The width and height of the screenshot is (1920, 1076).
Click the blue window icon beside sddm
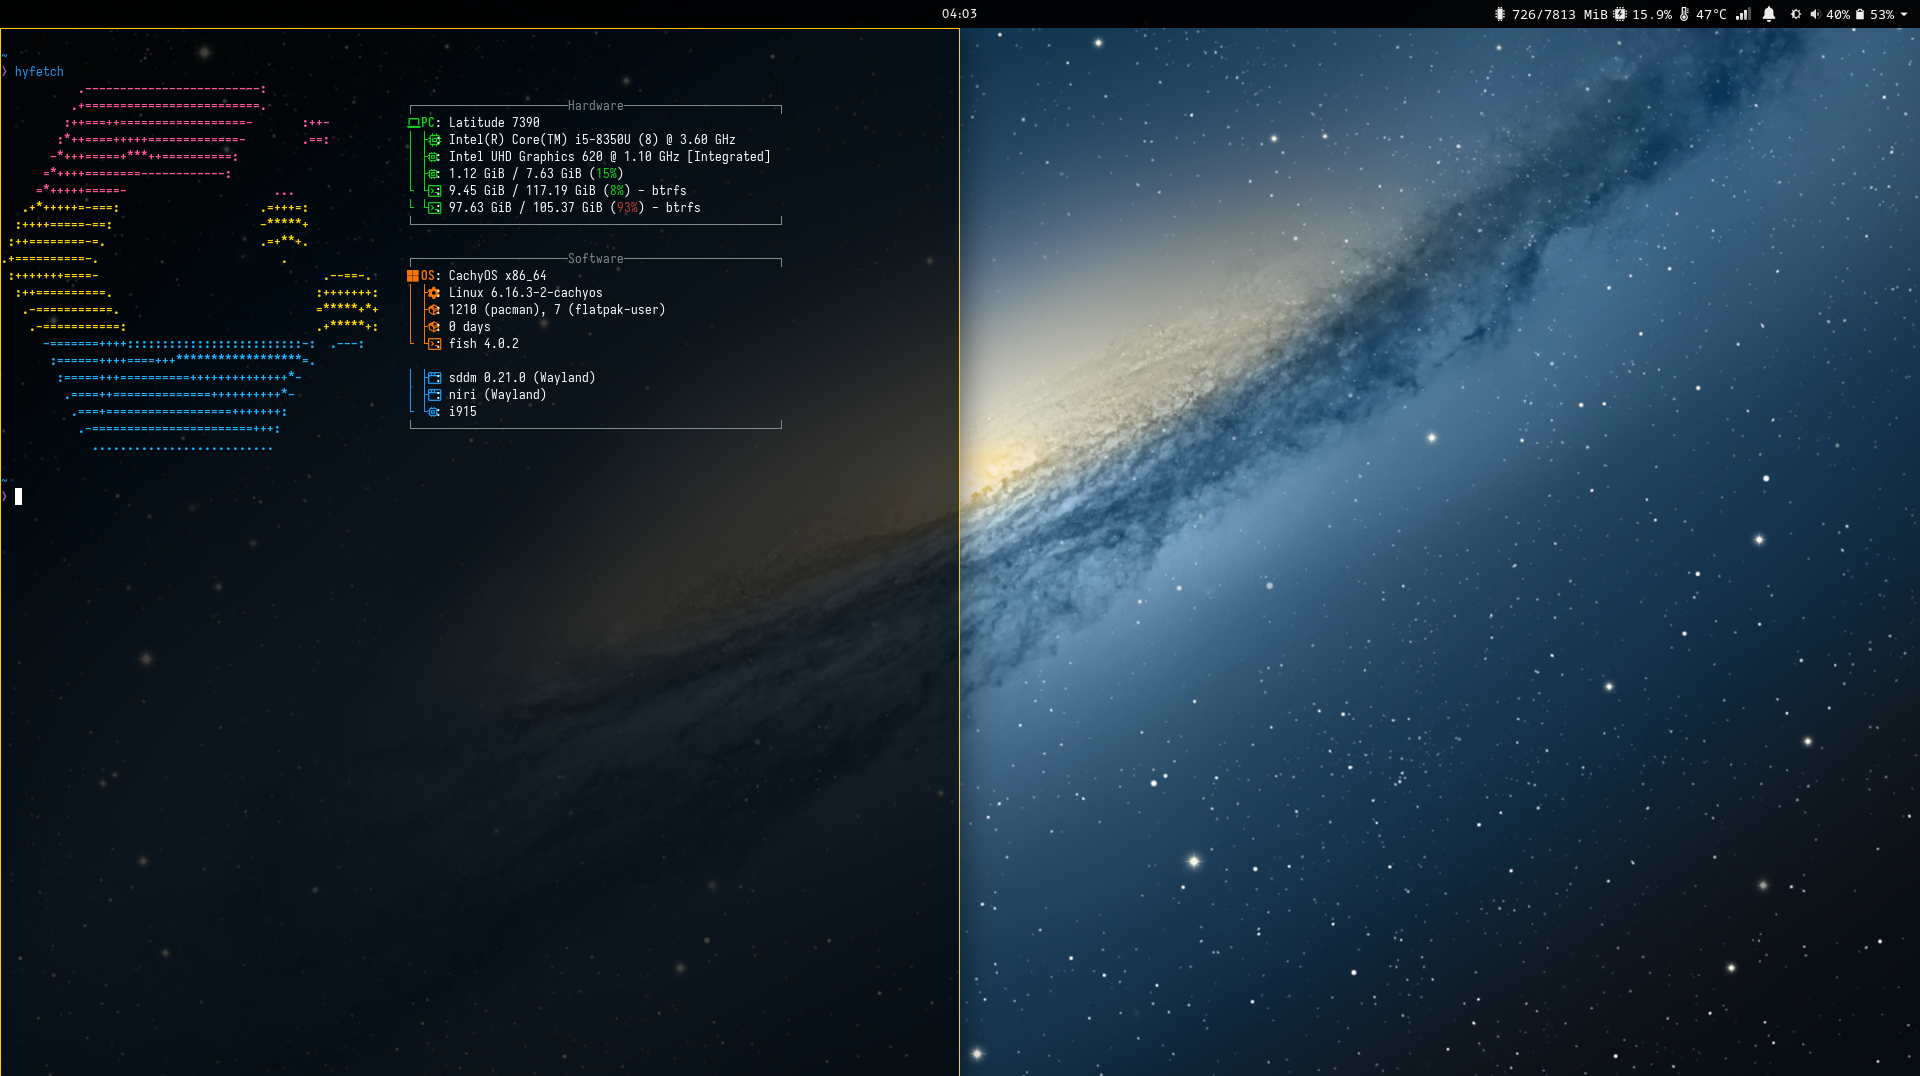click(x=434, y=378)
